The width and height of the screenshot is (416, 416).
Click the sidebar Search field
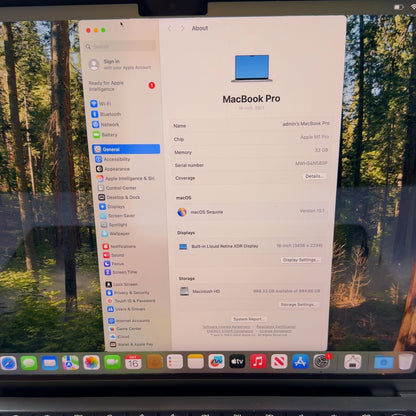point(120,46)
